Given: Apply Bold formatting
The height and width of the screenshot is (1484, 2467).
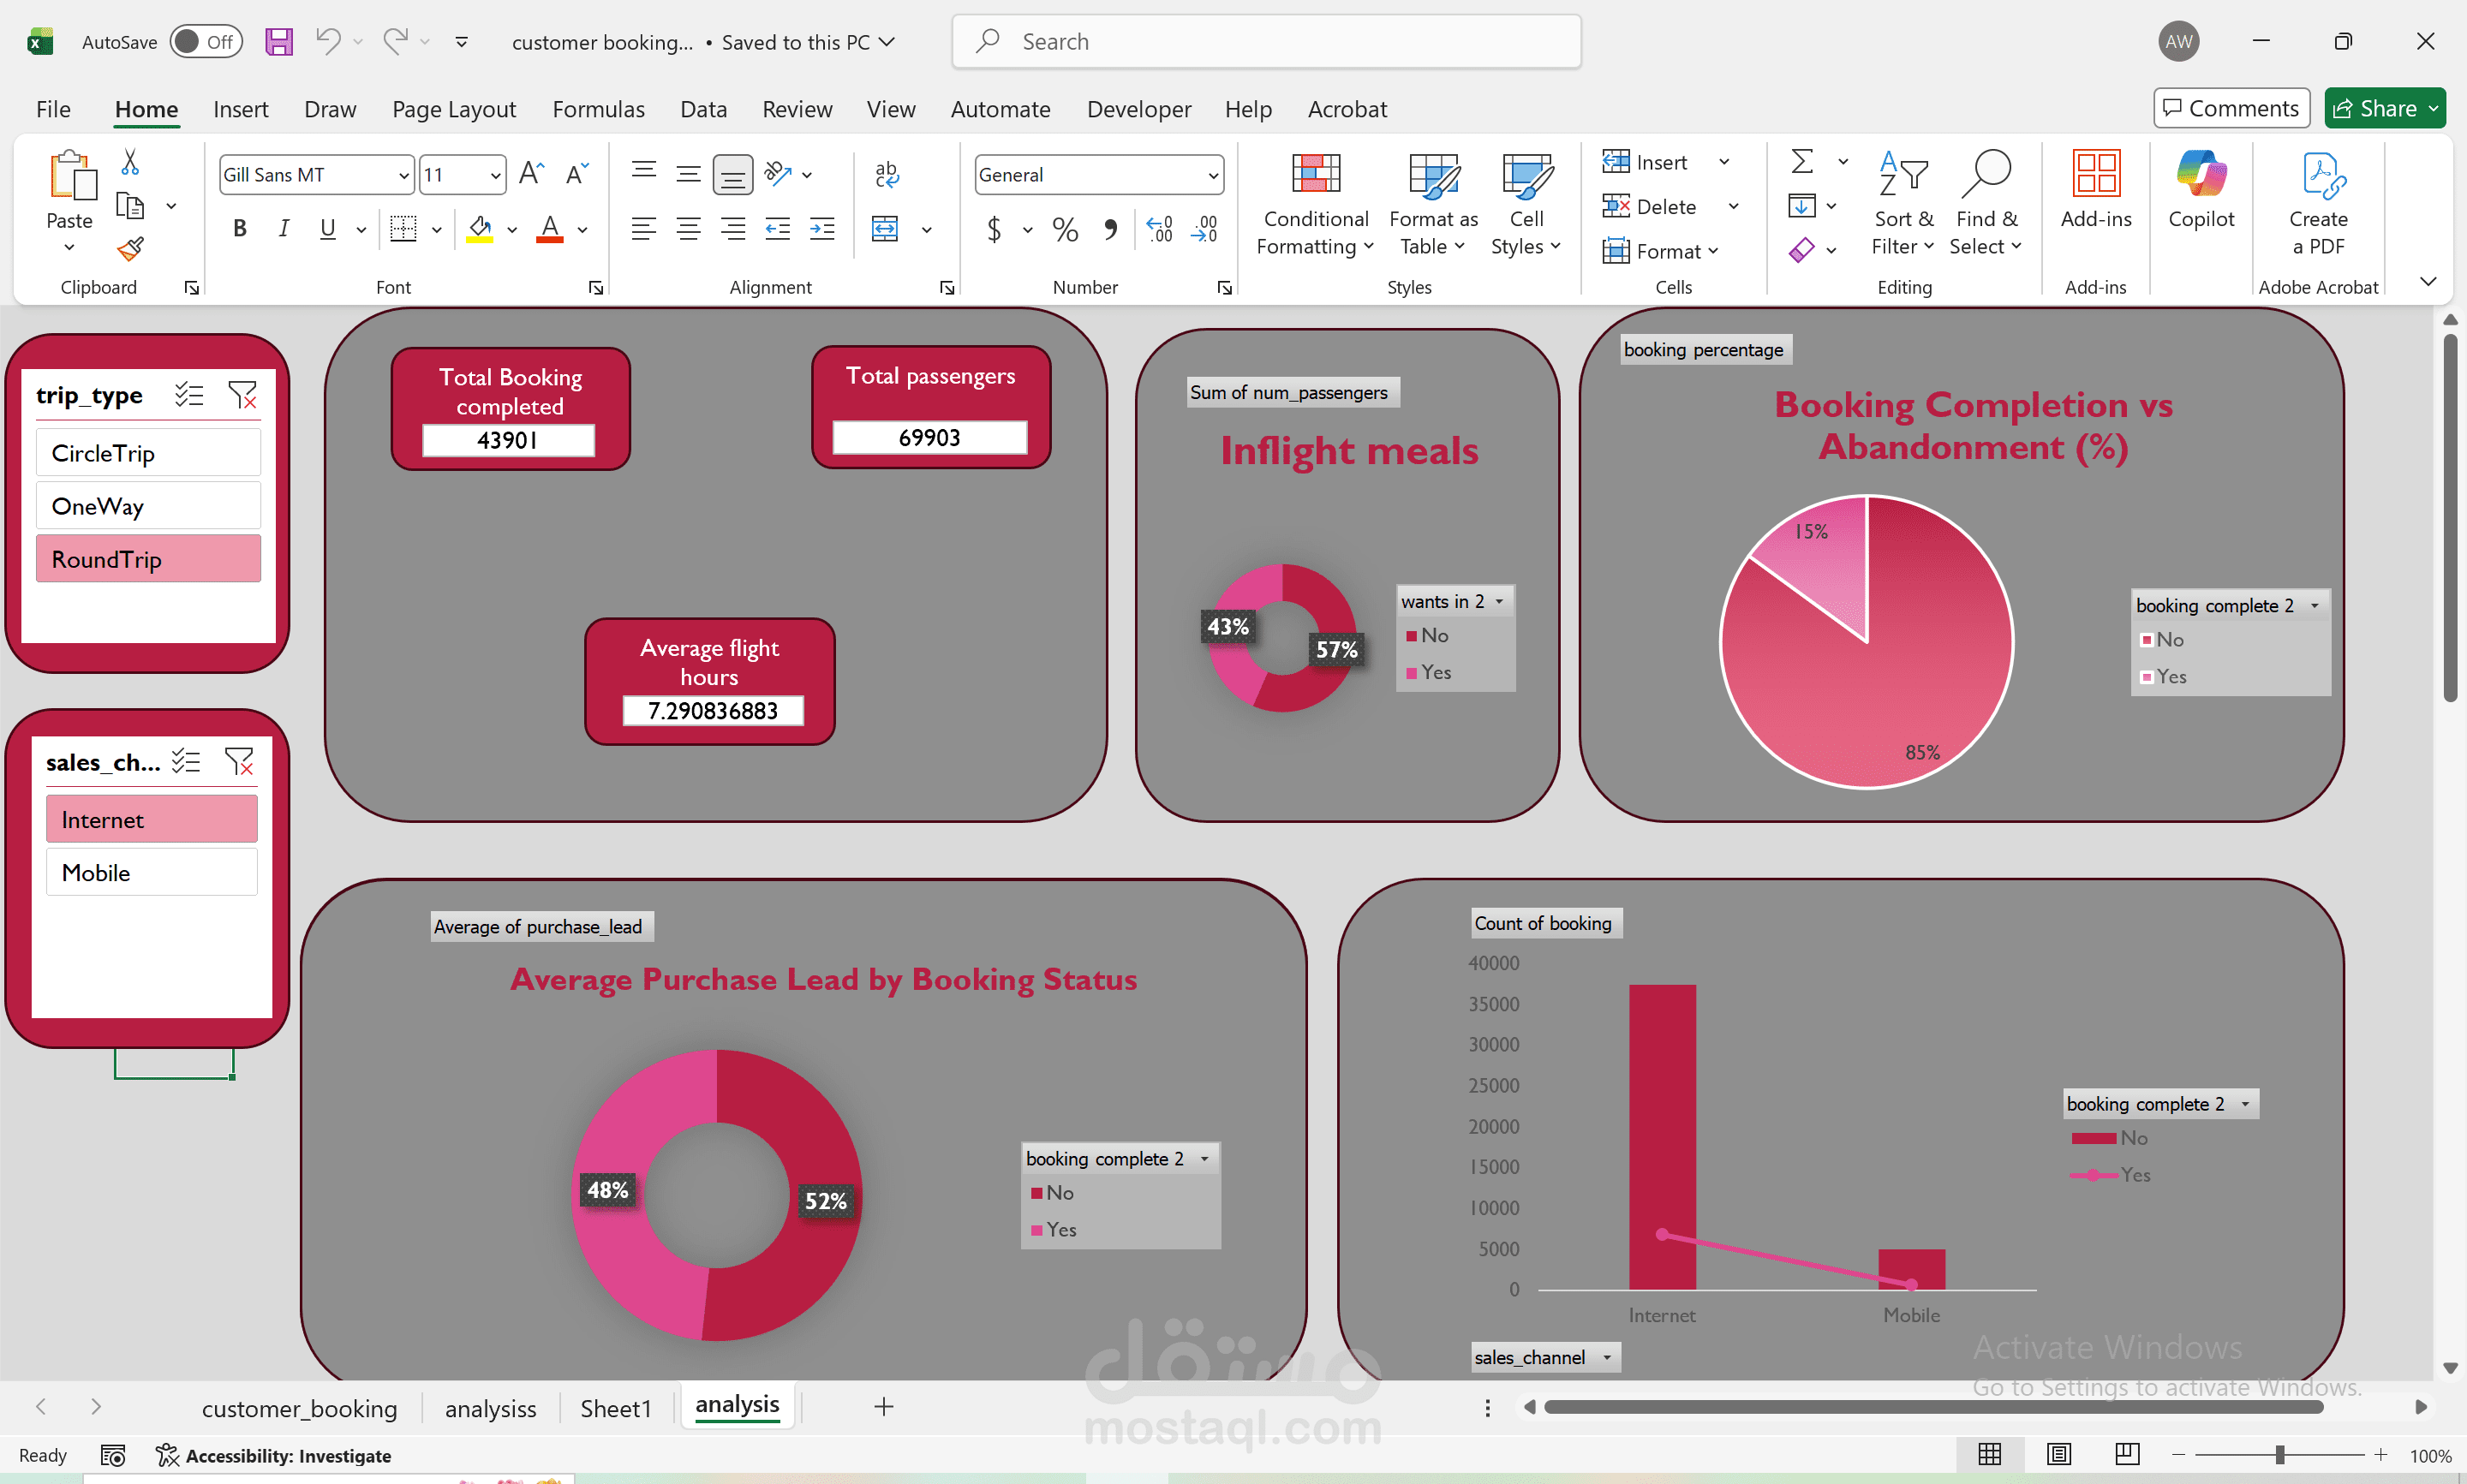Looking at the screenshot, I should [239, 229].
